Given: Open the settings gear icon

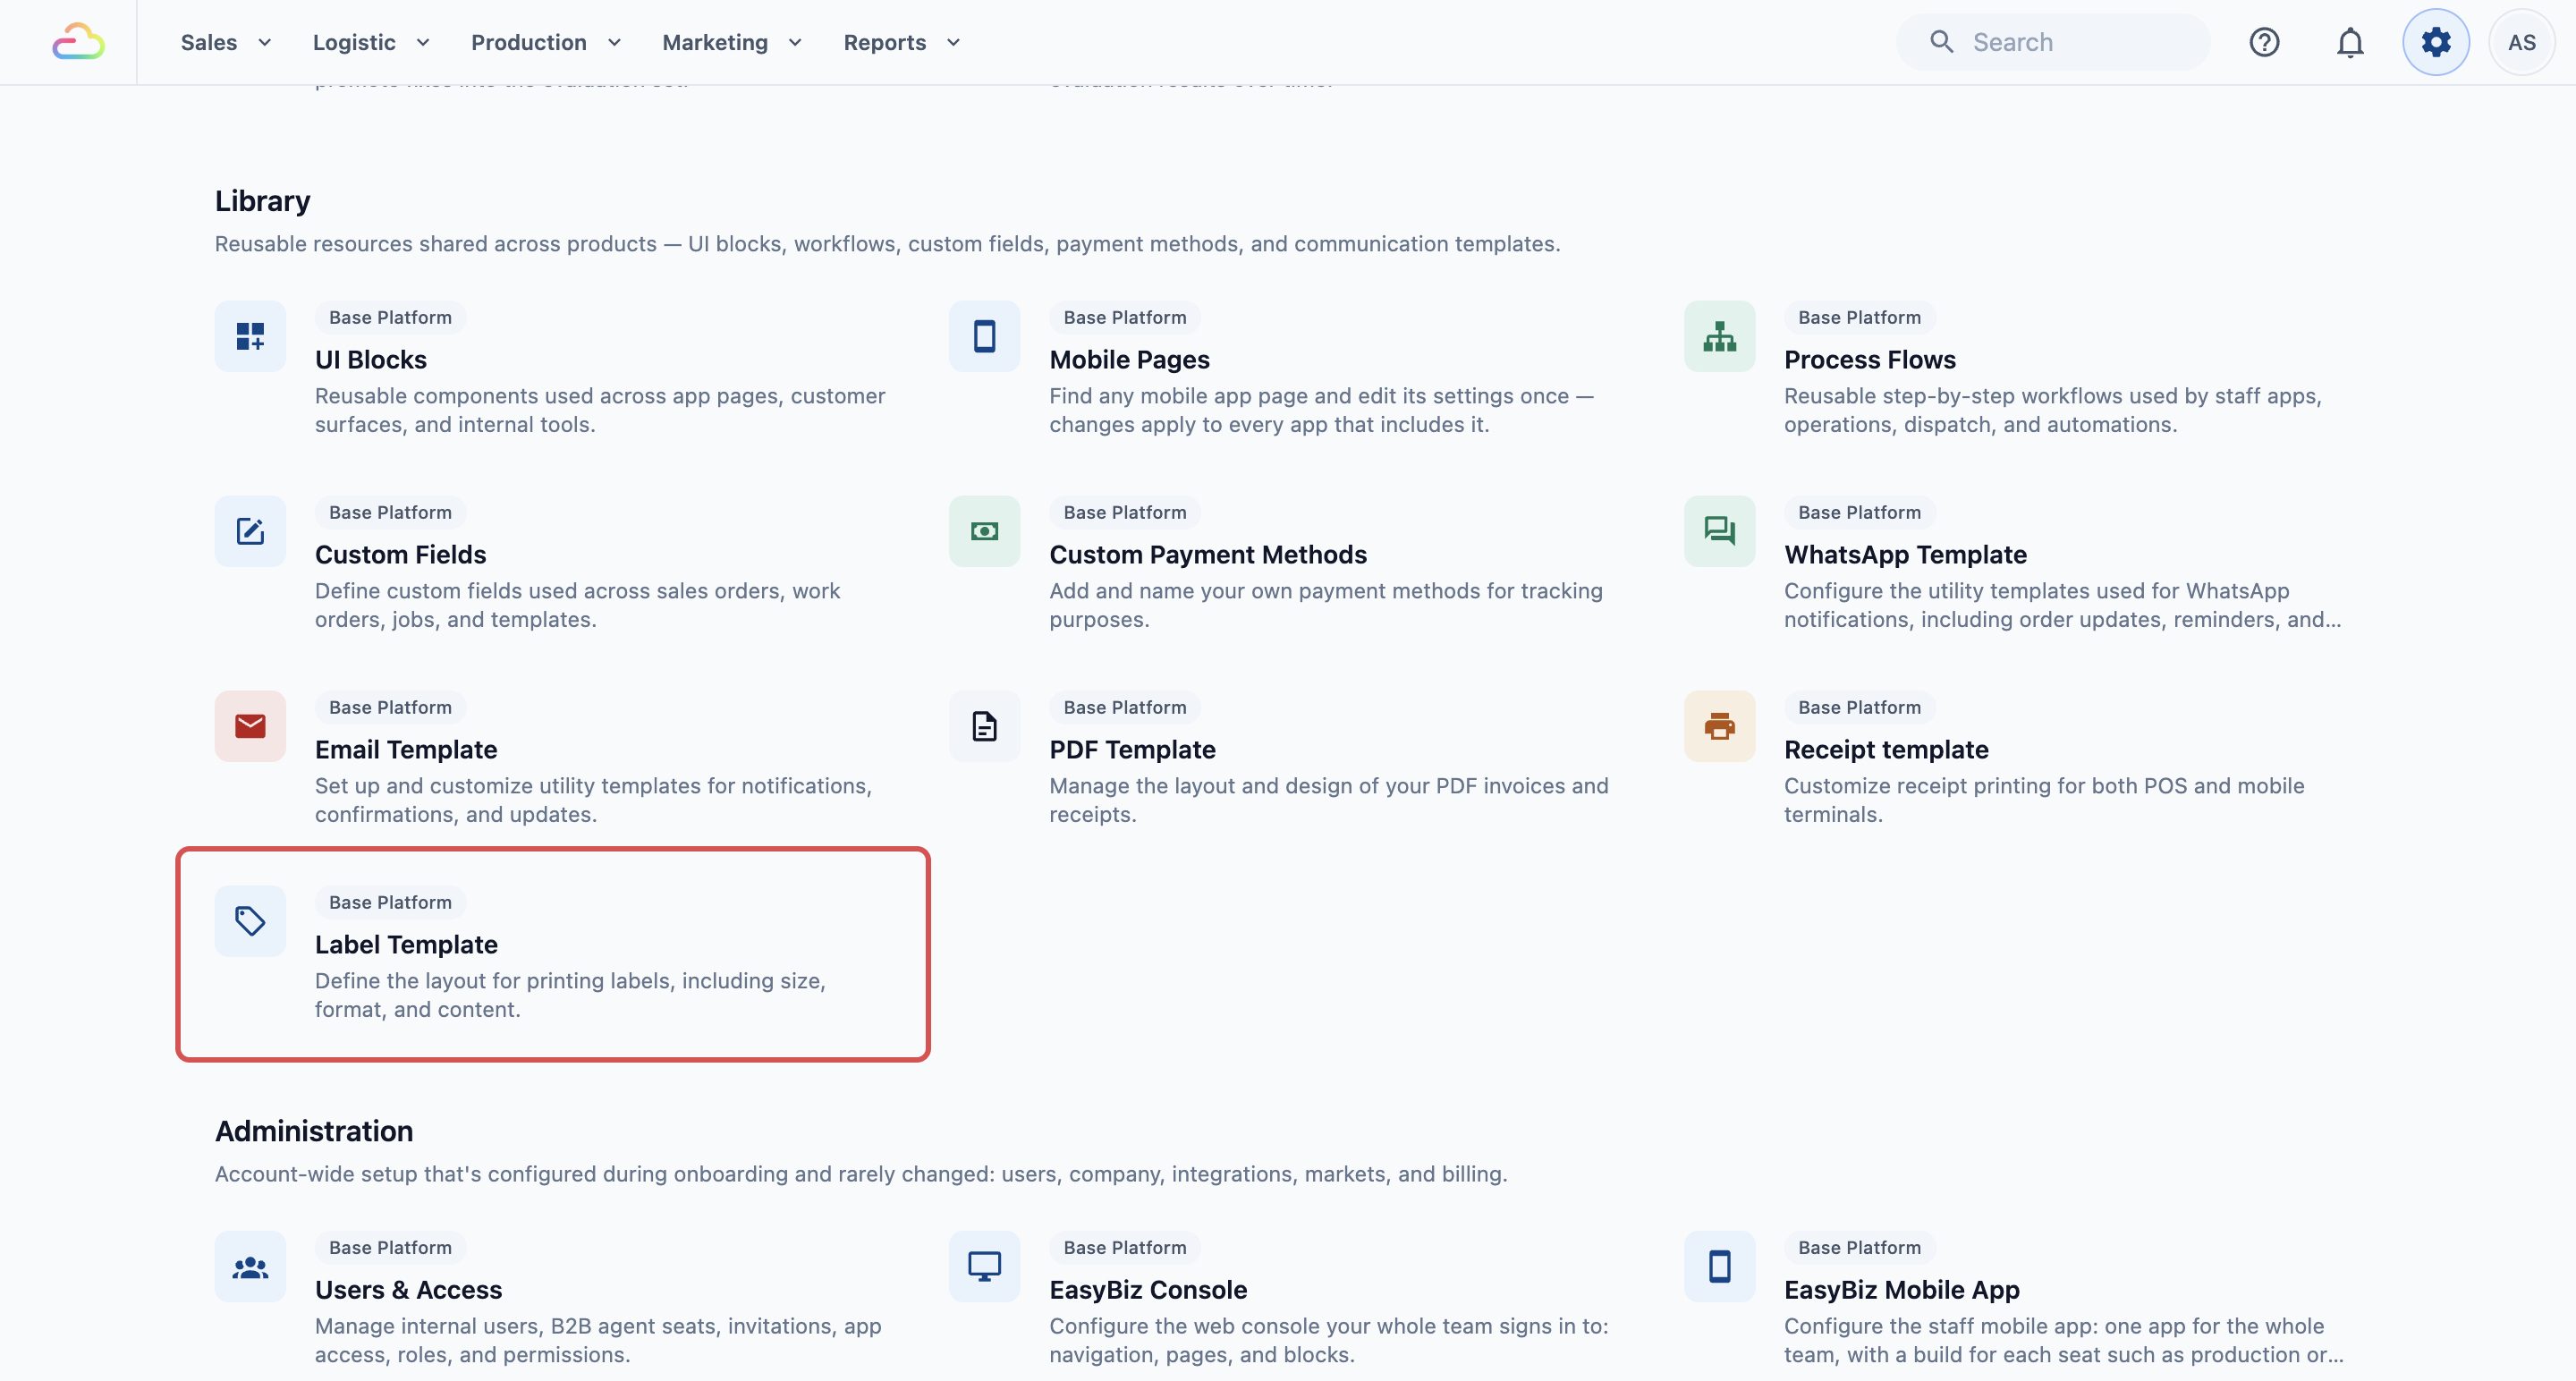Looking at the screenshot, I should [x=2436, y=42].
